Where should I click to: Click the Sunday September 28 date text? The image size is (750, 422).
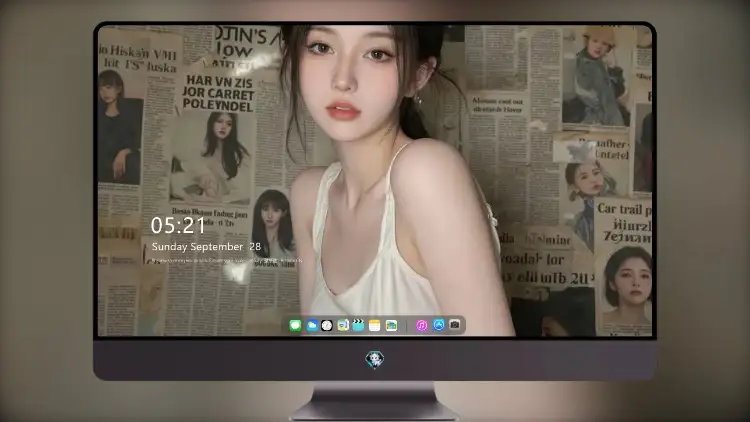[206, 247]
